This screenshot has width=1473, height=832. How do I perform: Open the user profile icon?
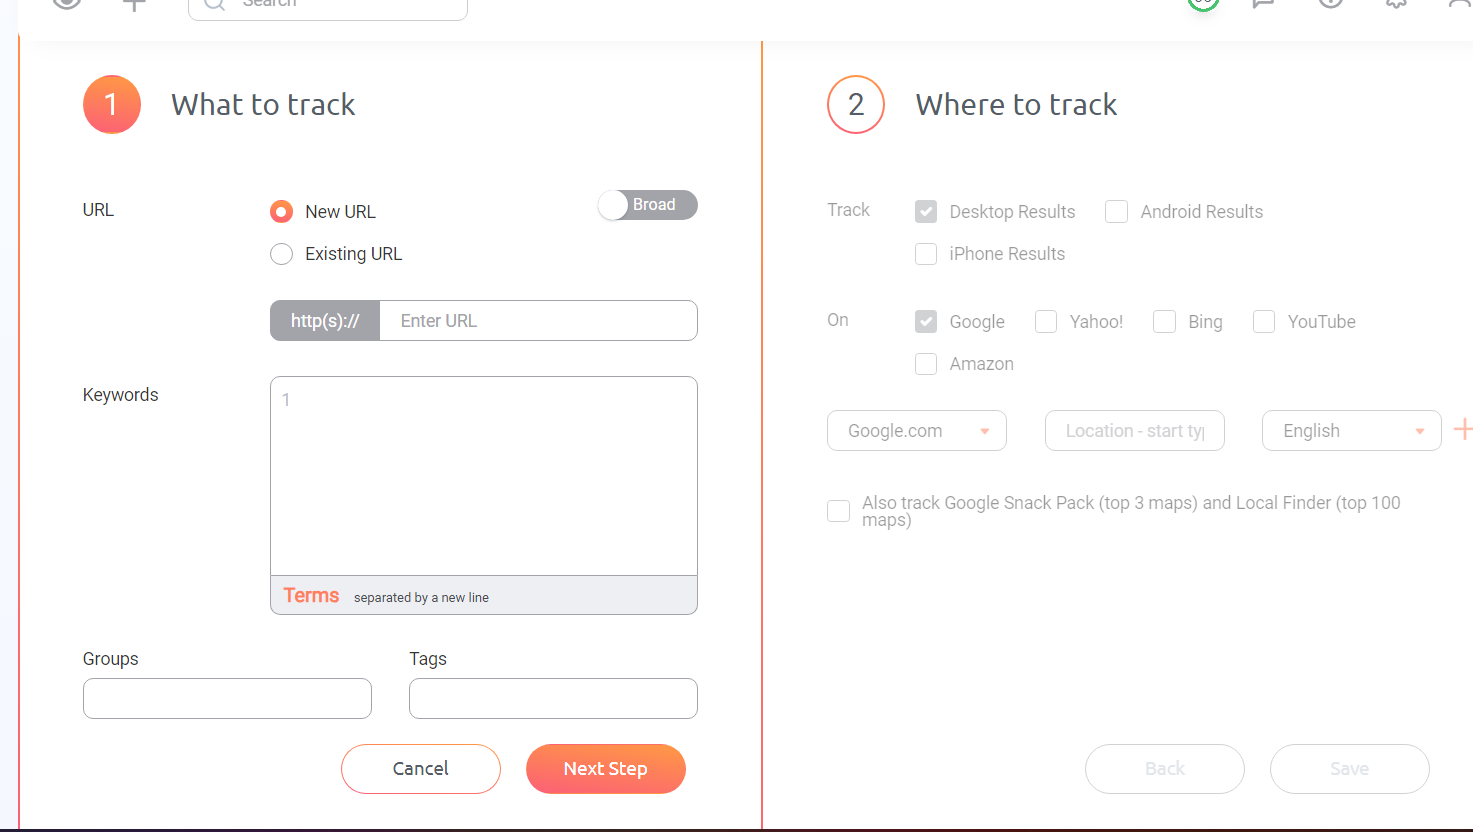pyautogui.click(x=1460, y=3)
